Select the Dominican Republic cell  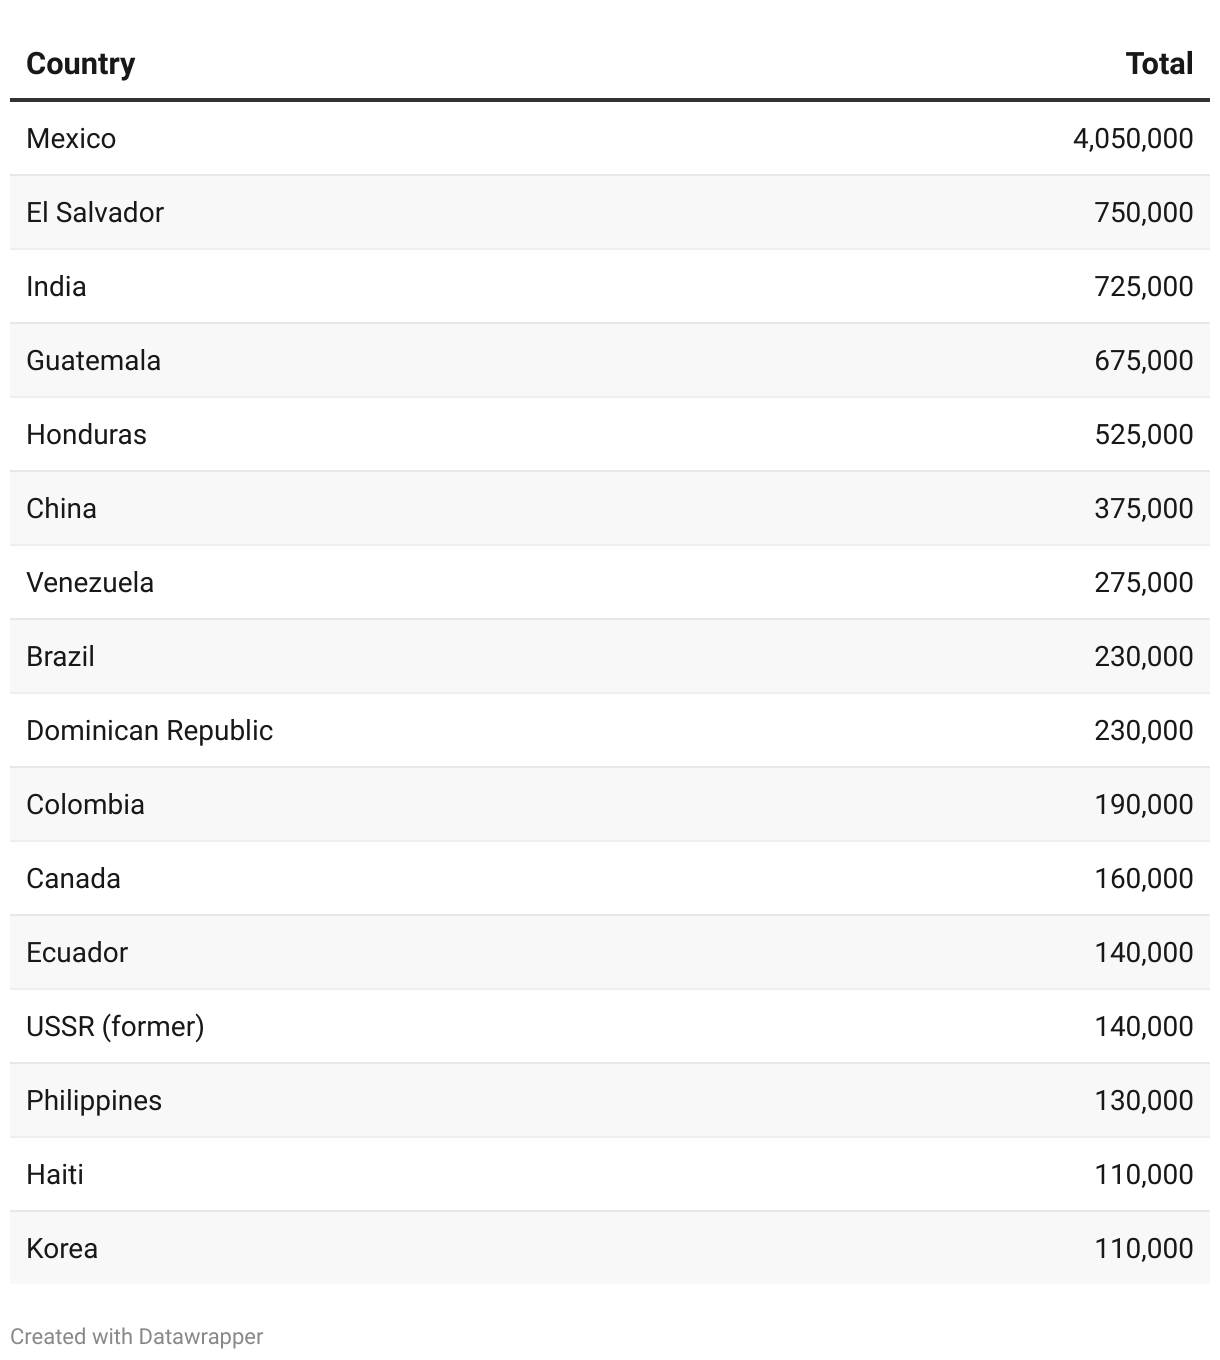coord(149,730)
